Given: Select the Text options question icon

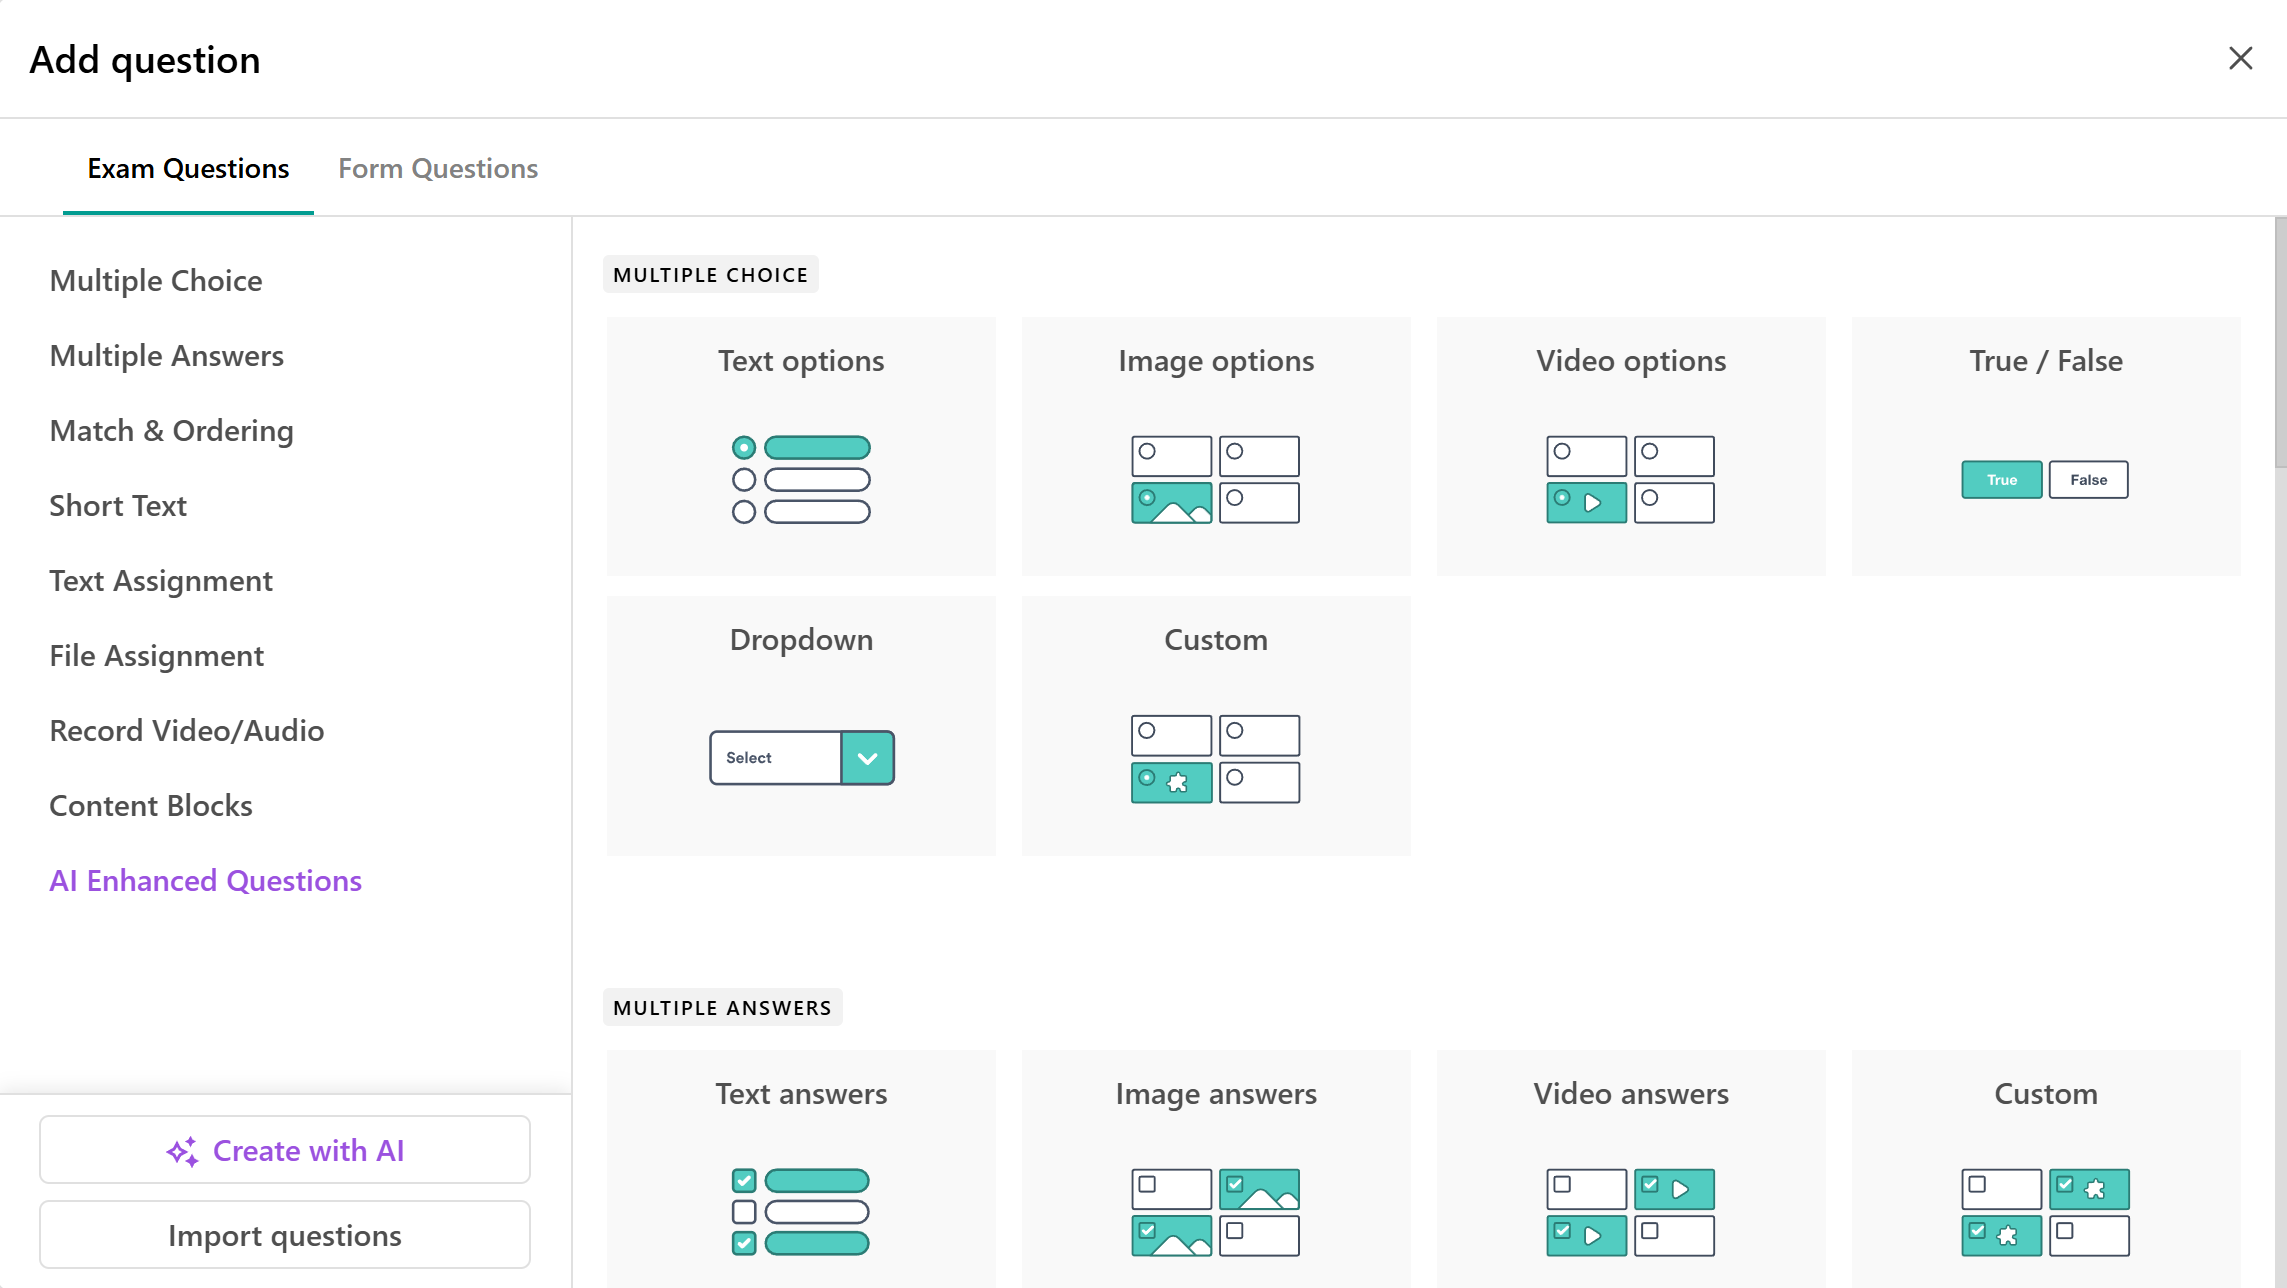Looking at the screenshot, I should (x=801, y=479).
